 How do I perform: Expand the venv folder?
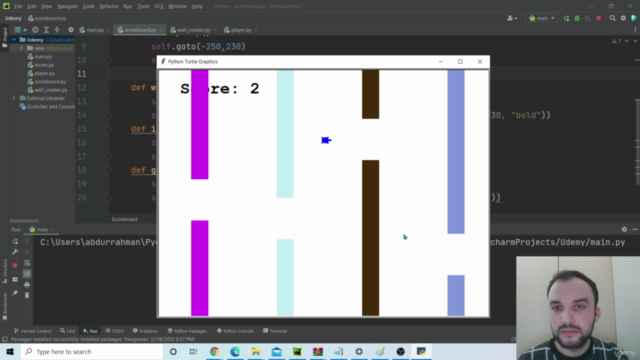[x=21, y=48]
